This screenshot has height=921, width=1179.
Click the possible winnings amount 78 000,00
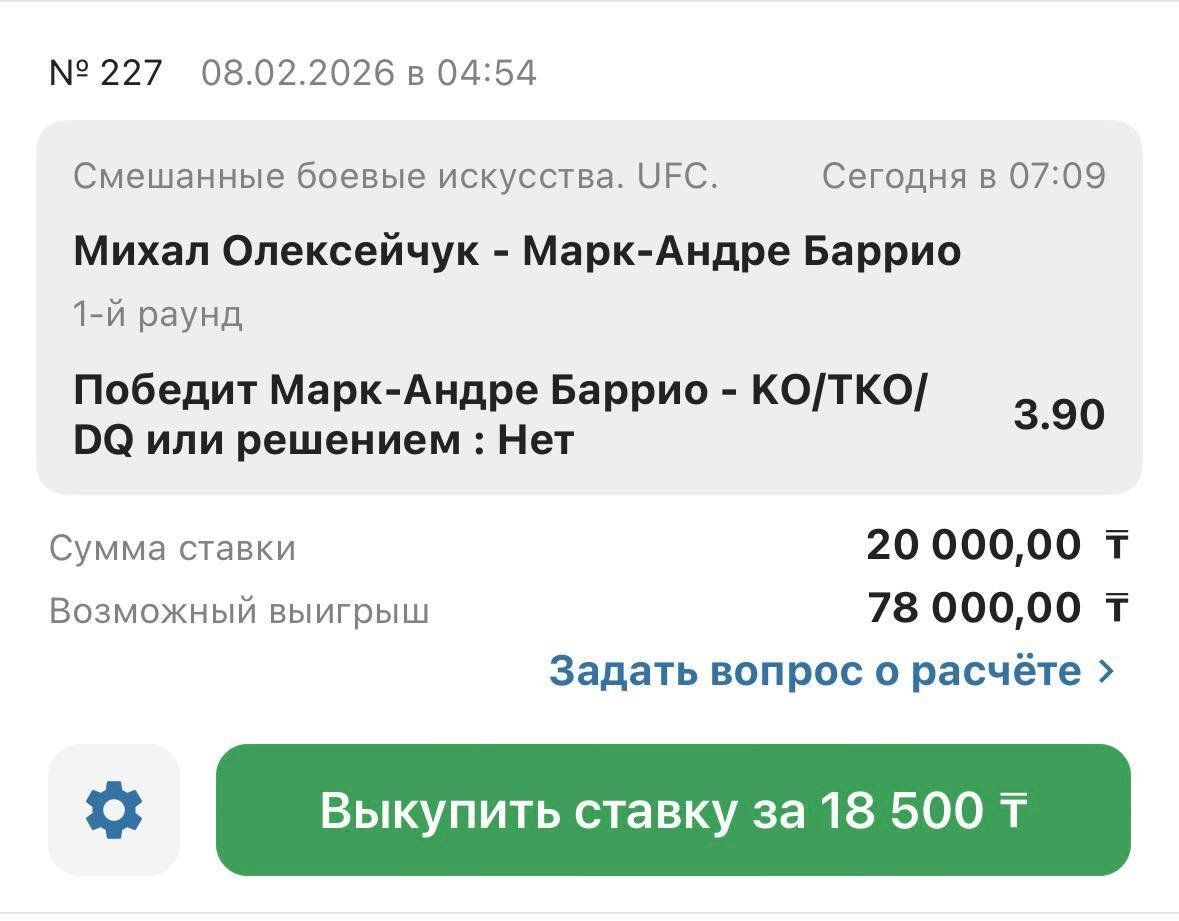(x=973, y=608)
